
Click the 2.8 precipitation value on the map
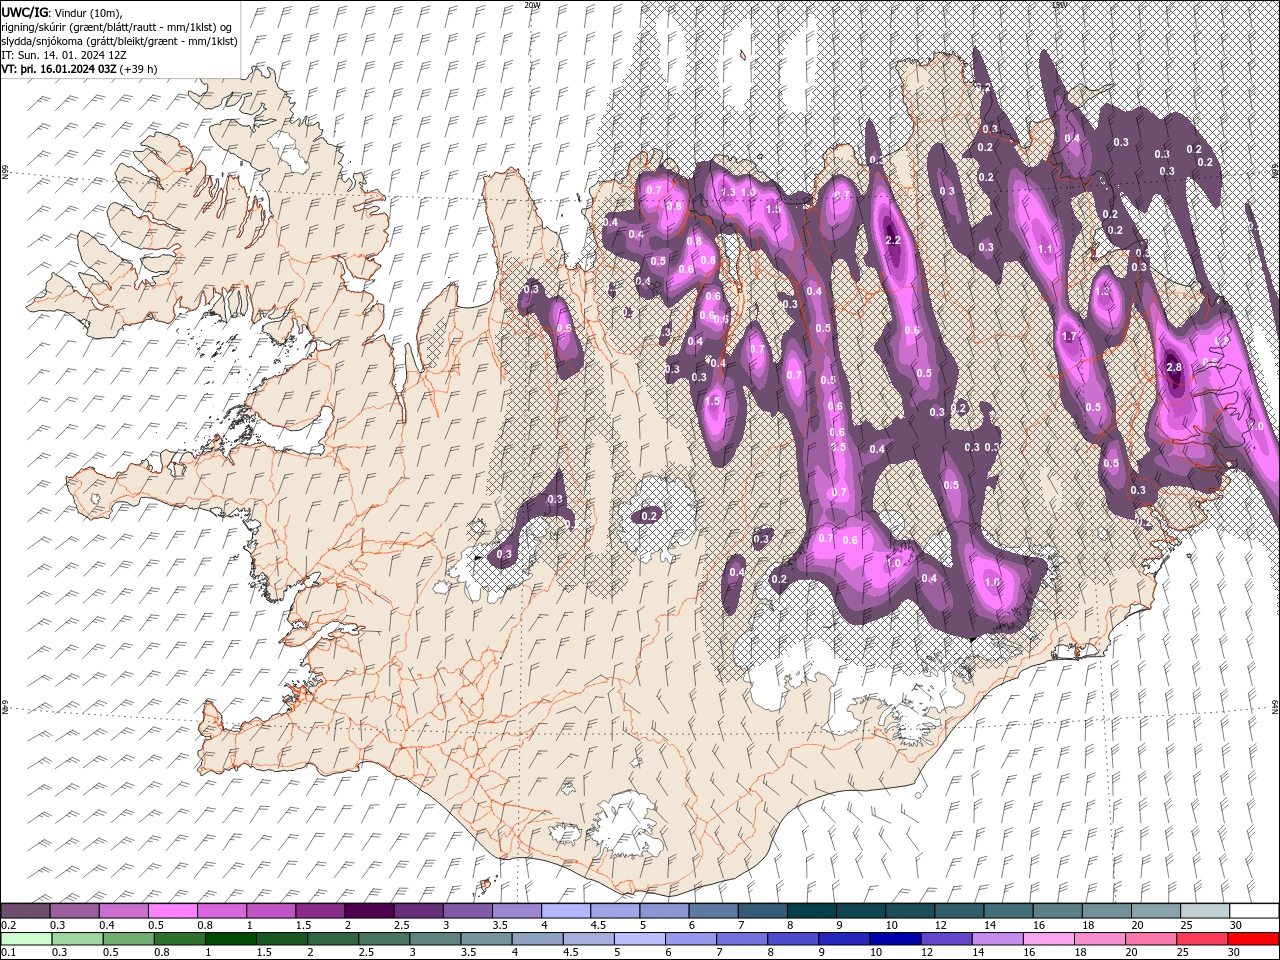pos(1174,368)
